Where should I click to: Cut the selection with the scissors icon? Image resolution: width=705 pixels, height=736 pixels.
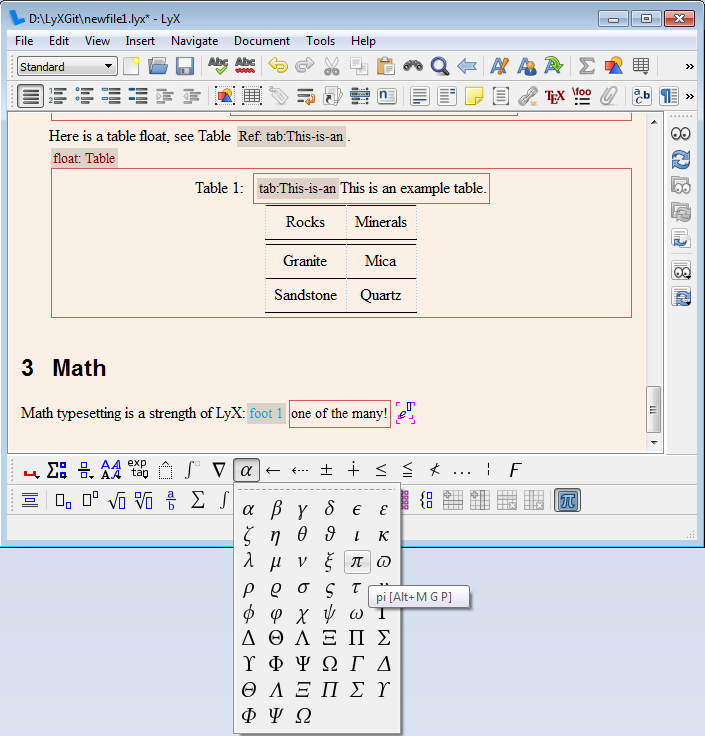tap(332, 66)
